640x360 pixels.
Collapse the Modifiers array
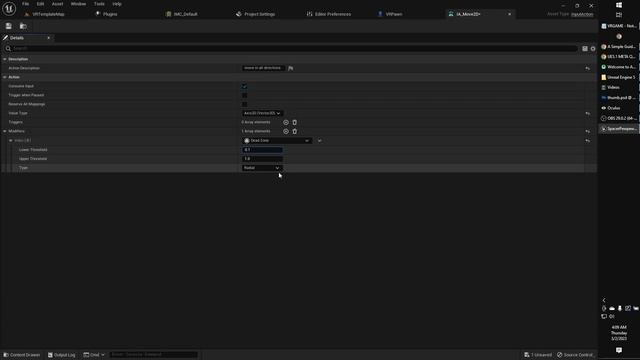[x=4, y=131]
